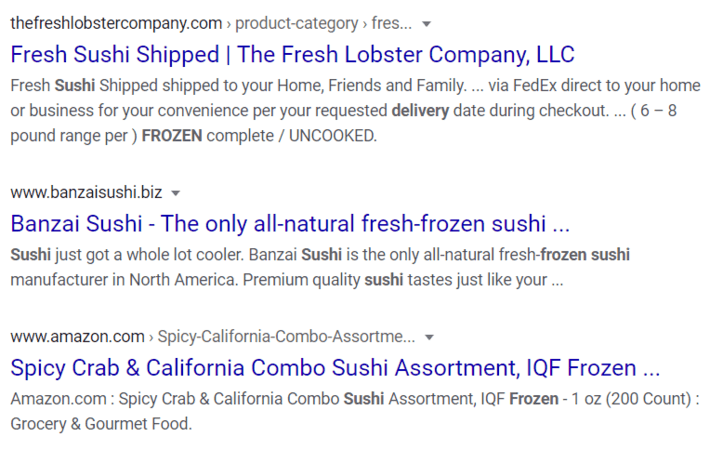Open the dropdown arrow beside the Amazon URL

tap(428, 336)
